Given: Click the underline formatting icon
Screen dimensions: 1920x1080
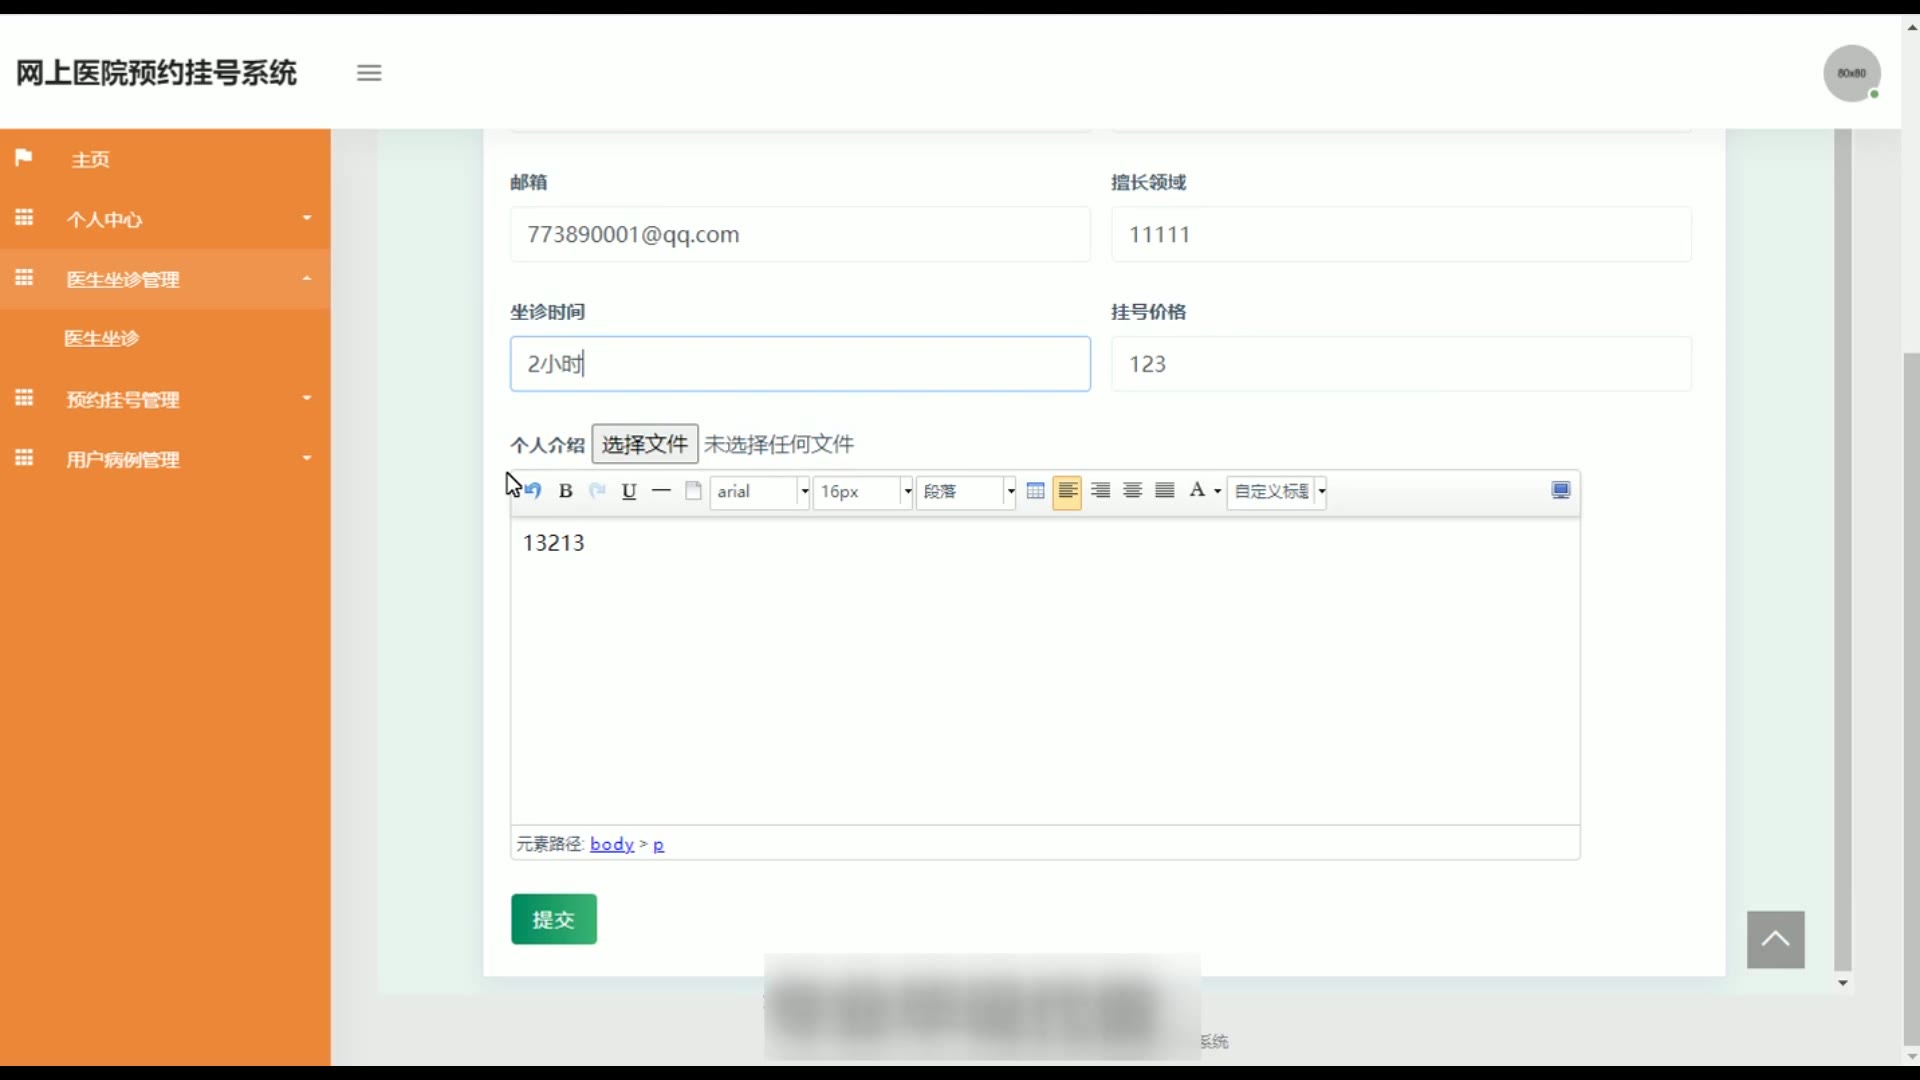Looking at the screenshot, I should click(x=629, y=491).
